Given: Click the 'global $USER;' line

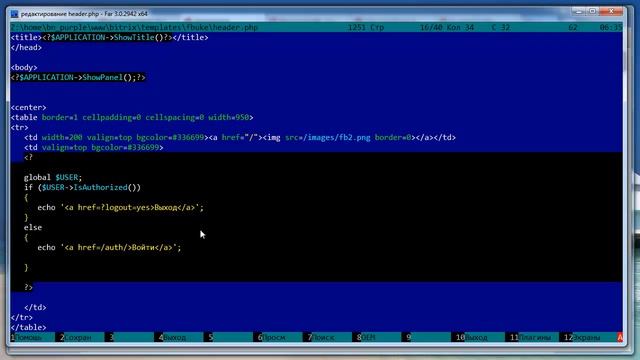Looking at the screenshot, I should [53, 178].
